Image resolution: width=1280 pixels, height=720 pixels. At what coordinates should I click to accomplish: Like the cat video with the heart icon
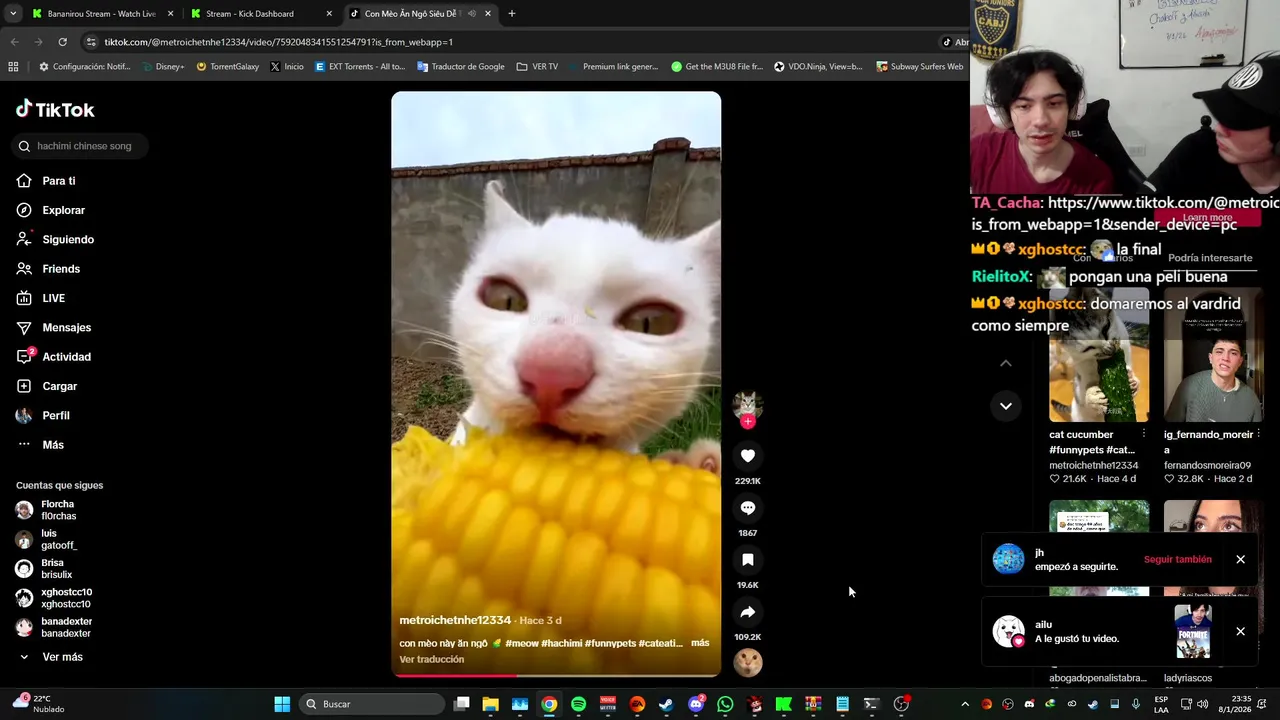(x=747, y=456)
